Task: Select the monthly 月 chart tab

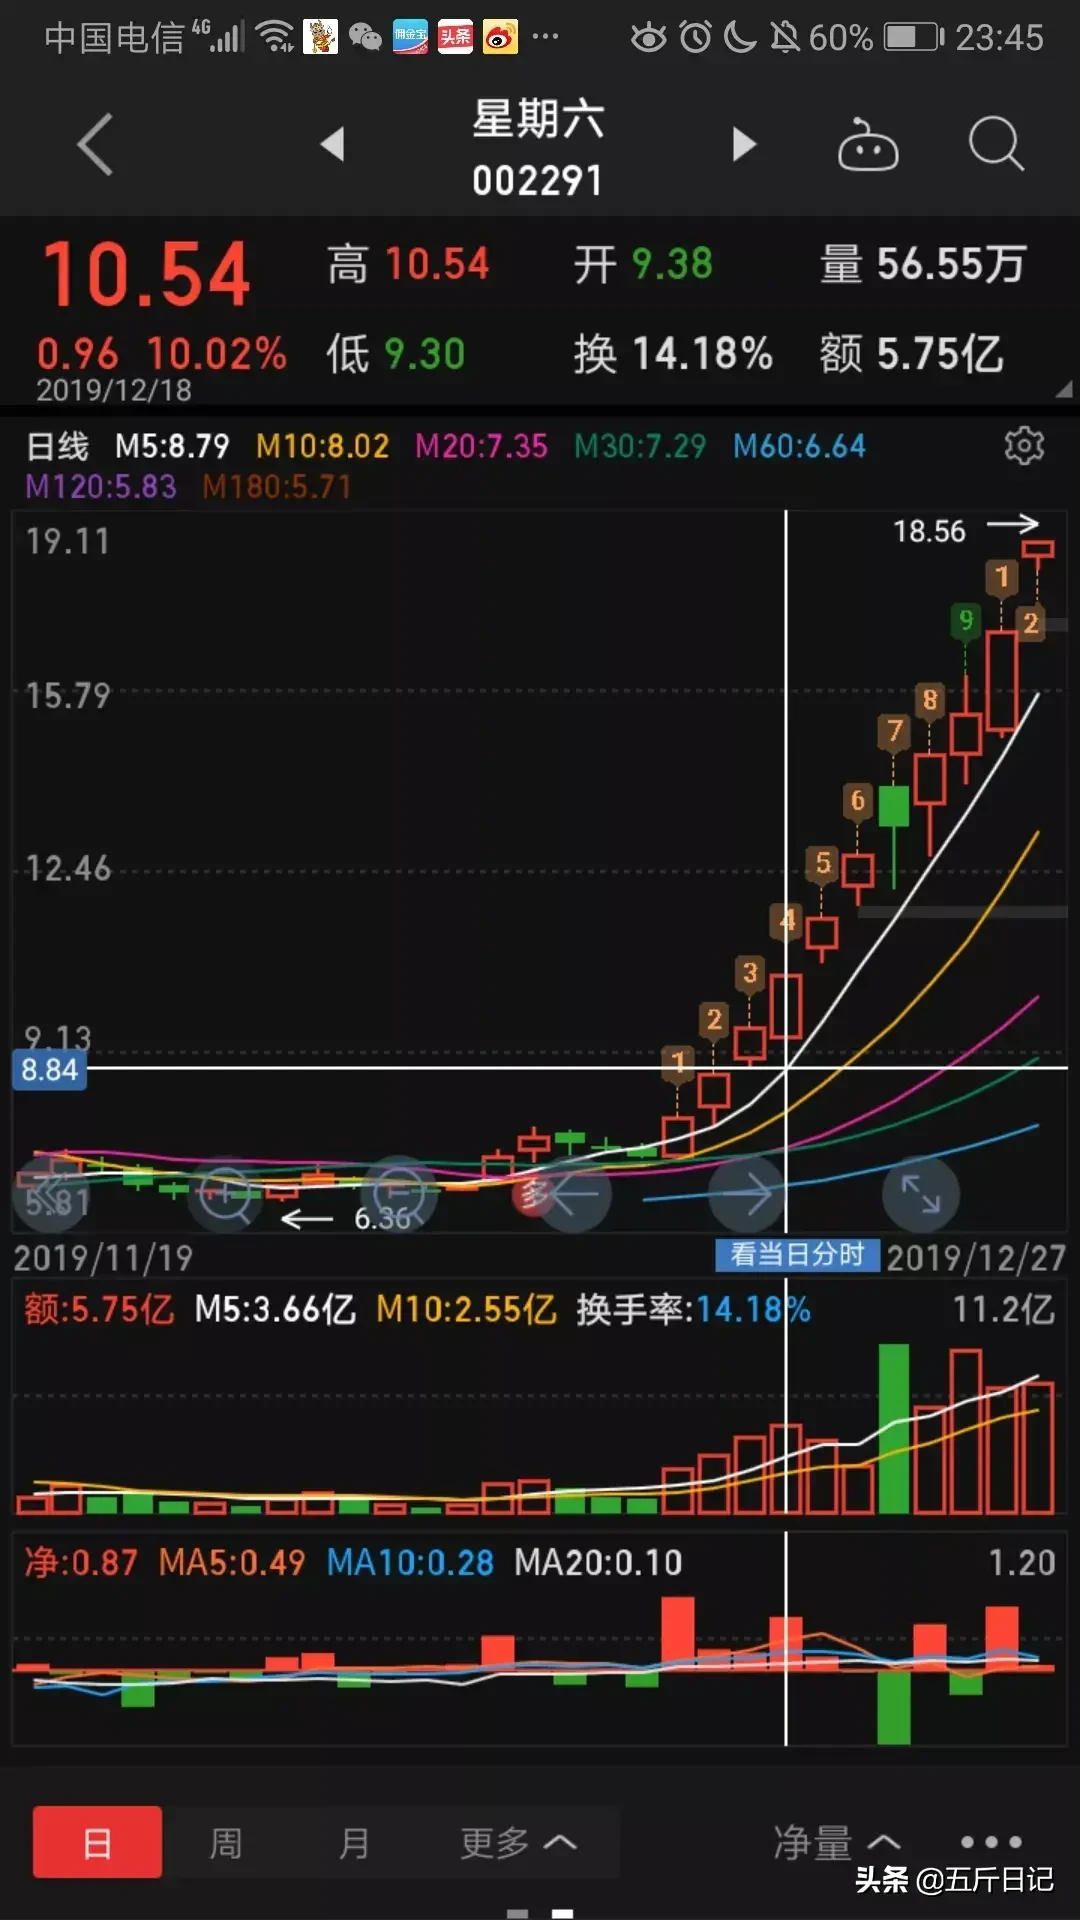Action: (x=354, y=1842)
